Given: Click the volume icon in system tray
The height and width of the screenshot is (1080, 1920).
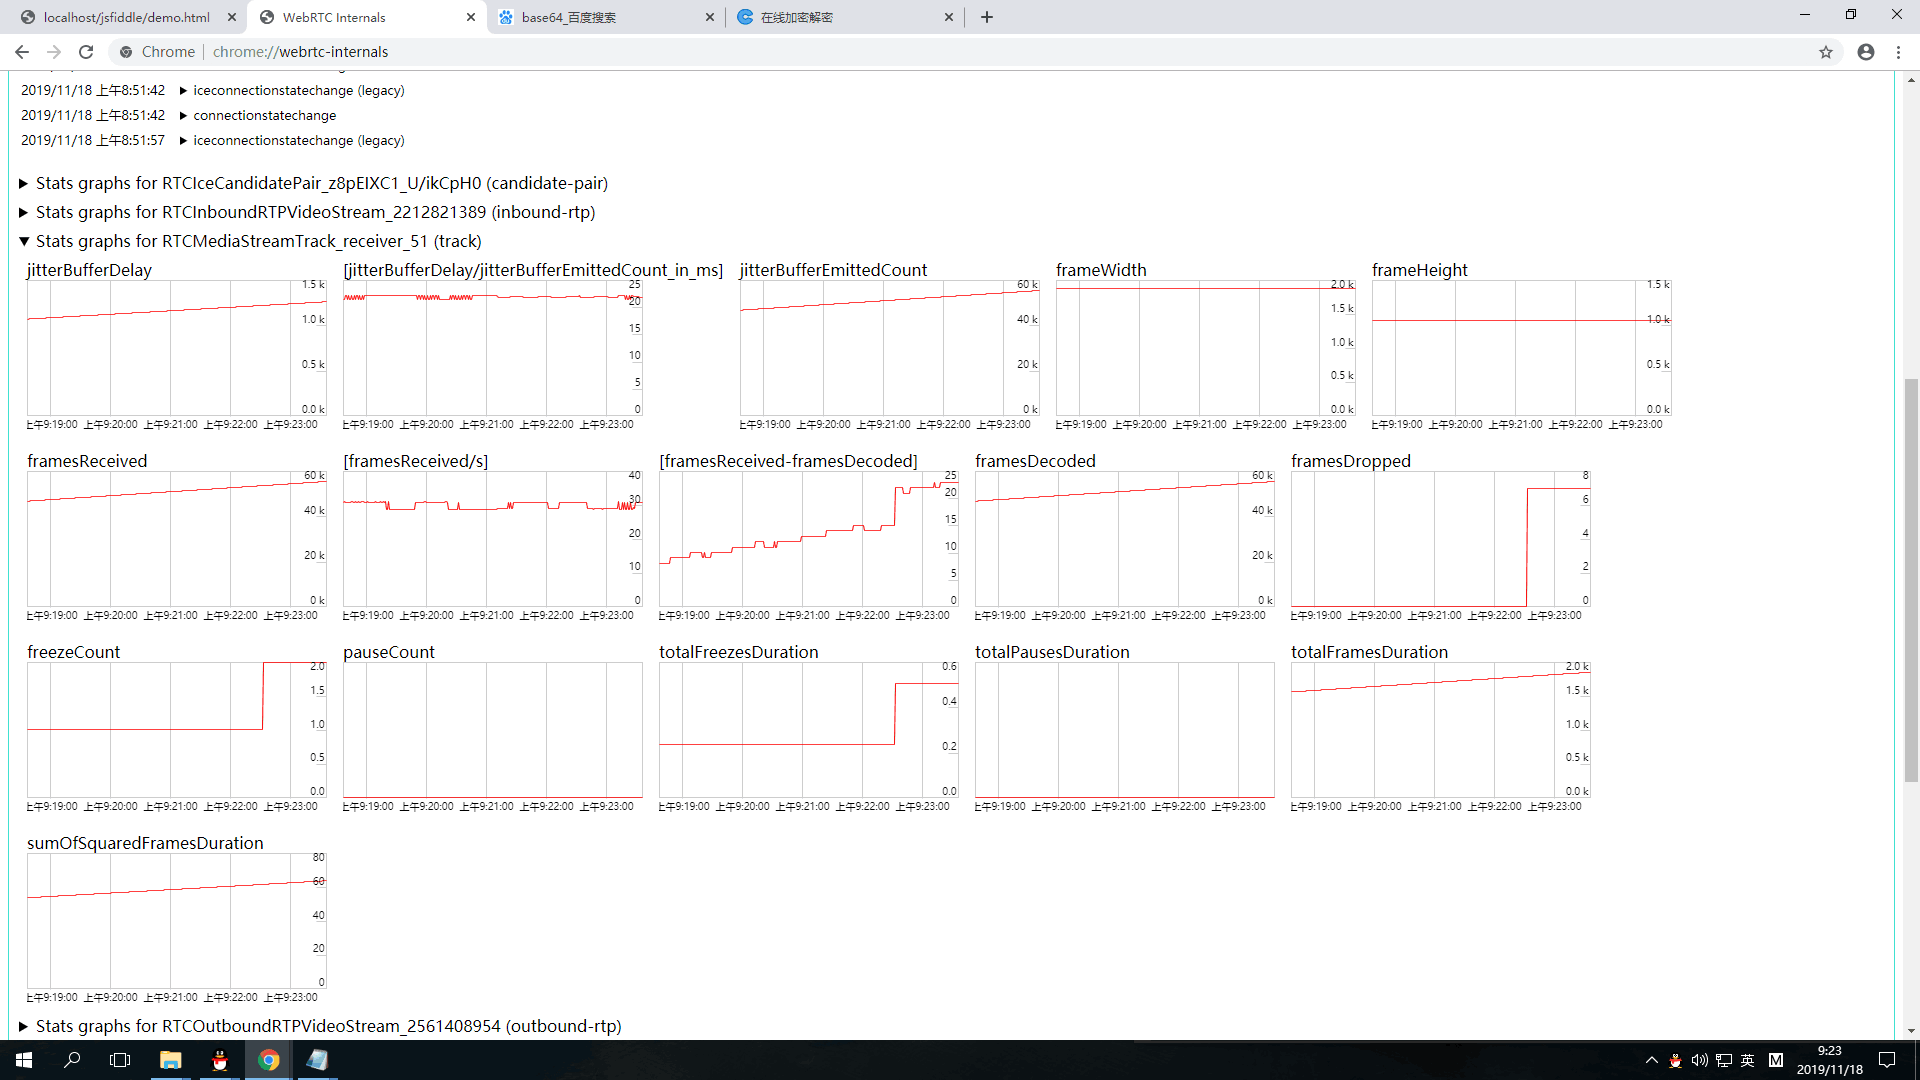Looking at the screenshot, I should click(1700, 1059).
